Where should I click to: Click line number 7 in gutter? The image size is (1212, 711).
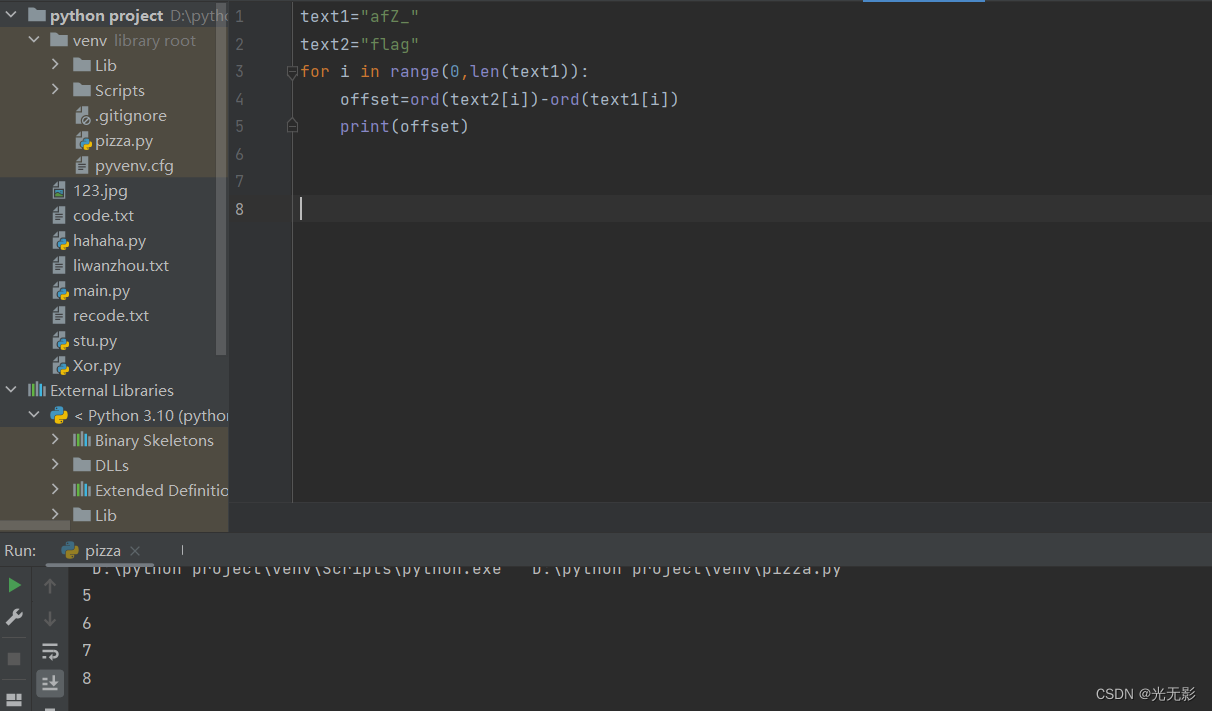tap(239, 181)
